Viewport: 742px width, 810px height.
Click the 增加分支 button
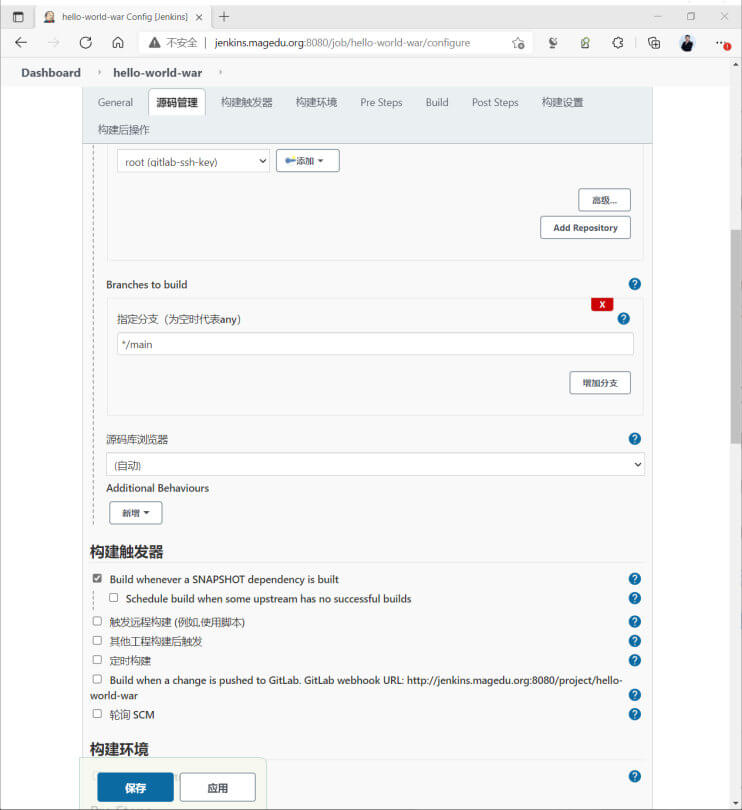(x=600, y=383)
